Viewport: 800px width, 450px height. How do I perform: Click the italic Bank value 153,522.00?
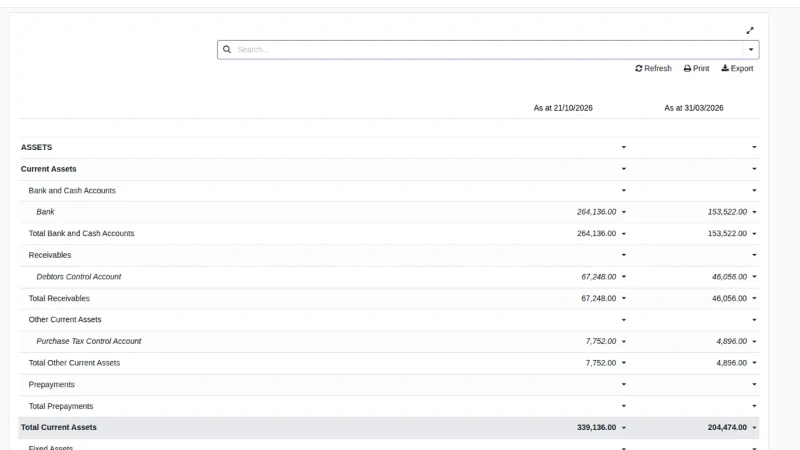point(727,212)
